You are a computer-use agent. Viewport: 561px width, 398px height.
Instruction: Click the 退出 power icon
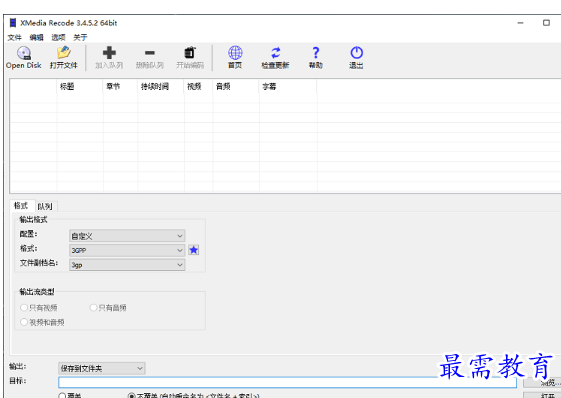point(356,53)
